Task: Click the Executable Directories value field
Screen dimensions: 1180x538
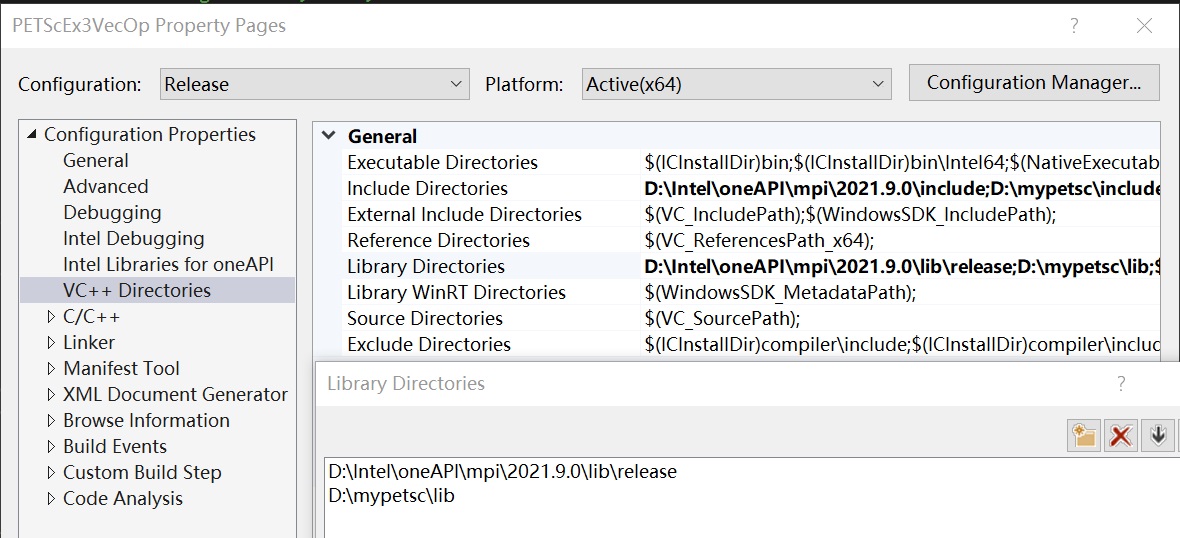Action: pos(900,162)
